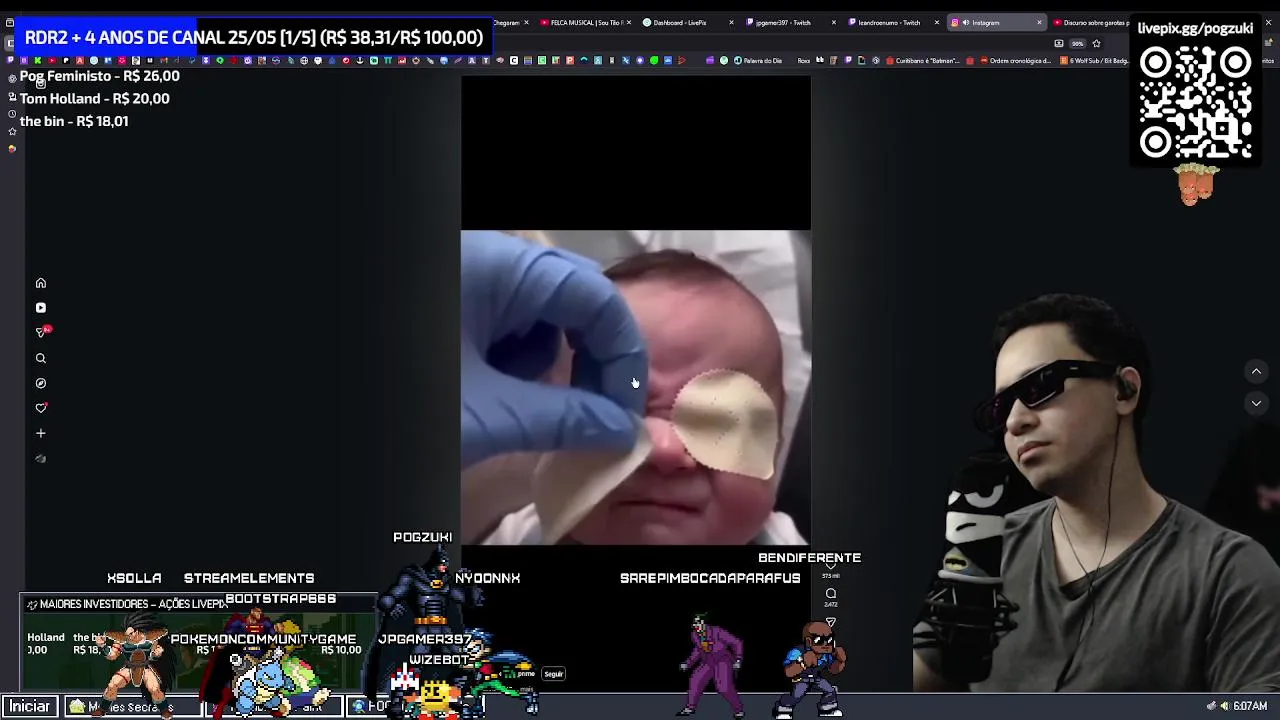This screenshot has height=720, width=1280.
Task: Click the 90% zoom level indicator
Action: [x=1077, y=43]
